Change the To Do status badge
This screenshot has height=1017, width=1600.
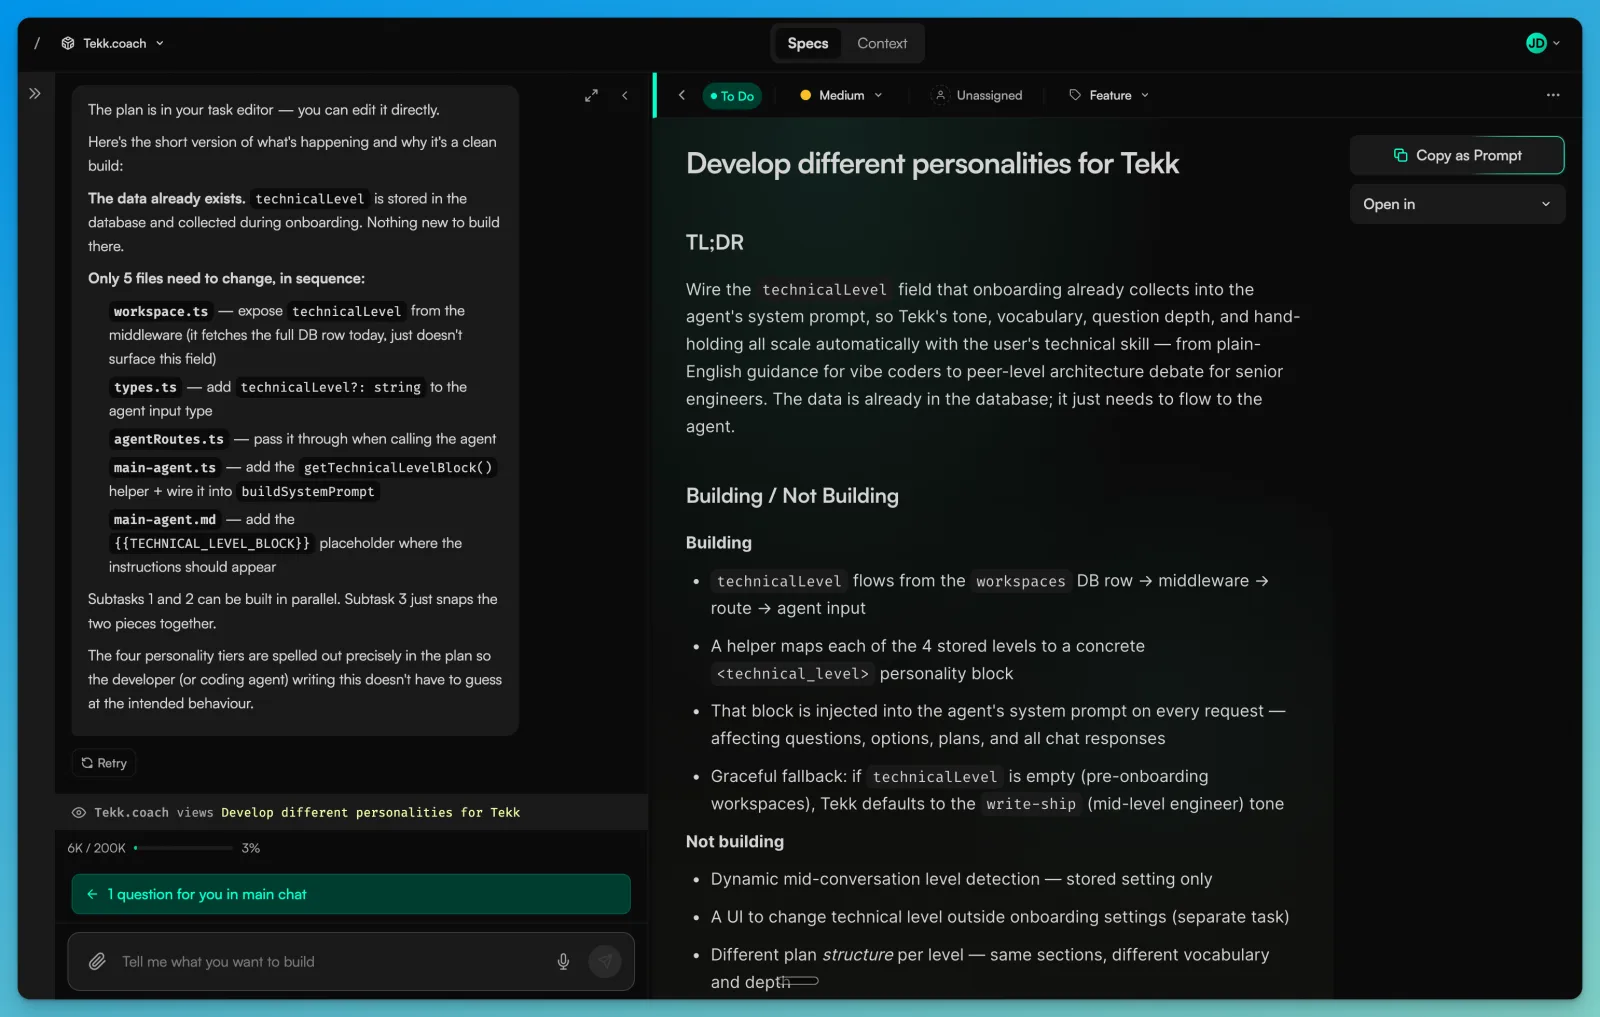pyautogui.click(x=732, y=96)
